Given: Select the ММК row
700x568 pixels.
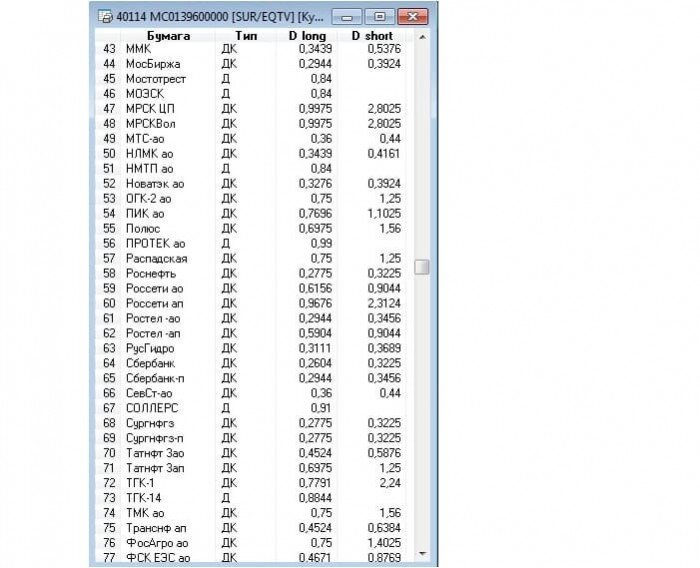Looking at the screenshot, I should 251,49.
